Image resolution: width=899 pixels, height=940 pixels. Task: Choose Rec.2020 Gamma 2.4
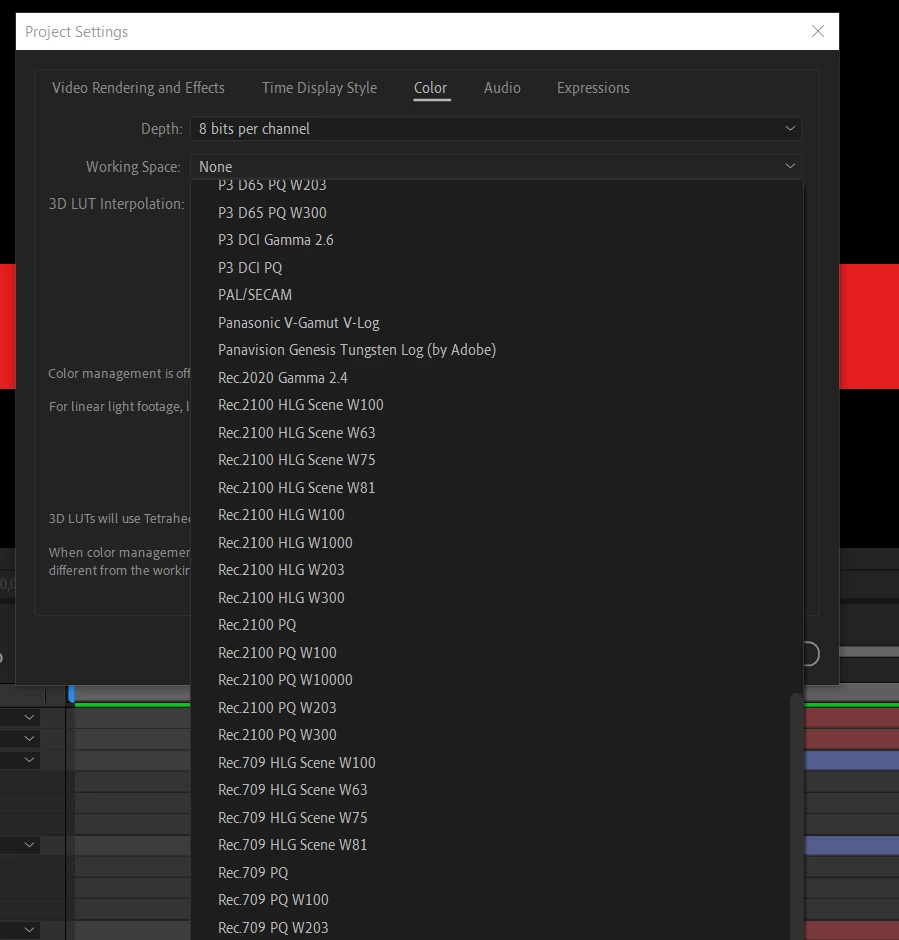(497, 378)
